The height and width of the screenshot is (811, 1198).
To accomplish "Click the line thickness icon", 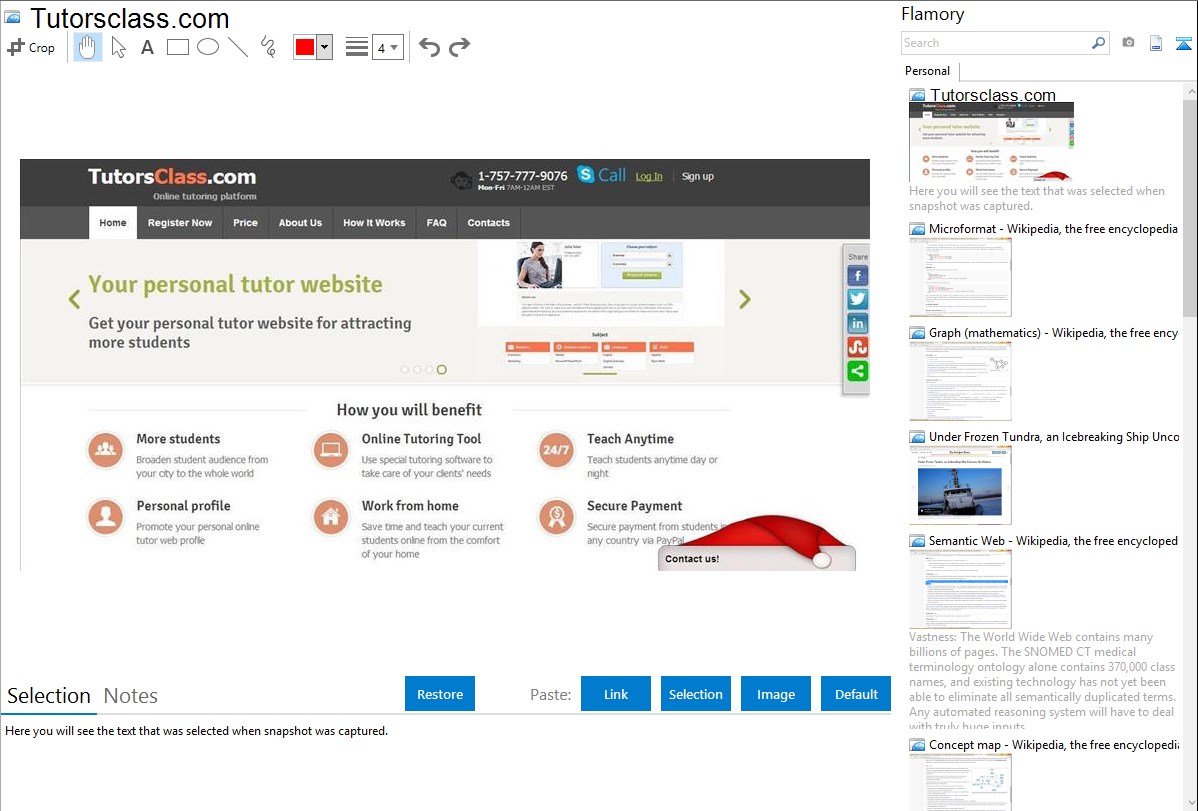I will (357, 47).
